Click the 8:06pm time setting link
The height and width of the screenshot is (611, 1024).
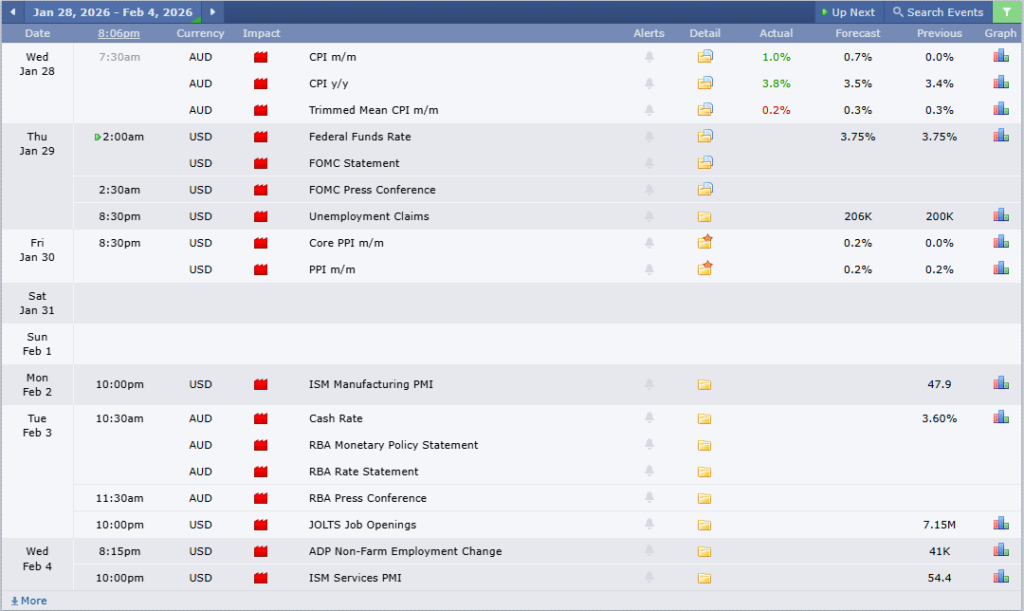click(x=119, y=33)
